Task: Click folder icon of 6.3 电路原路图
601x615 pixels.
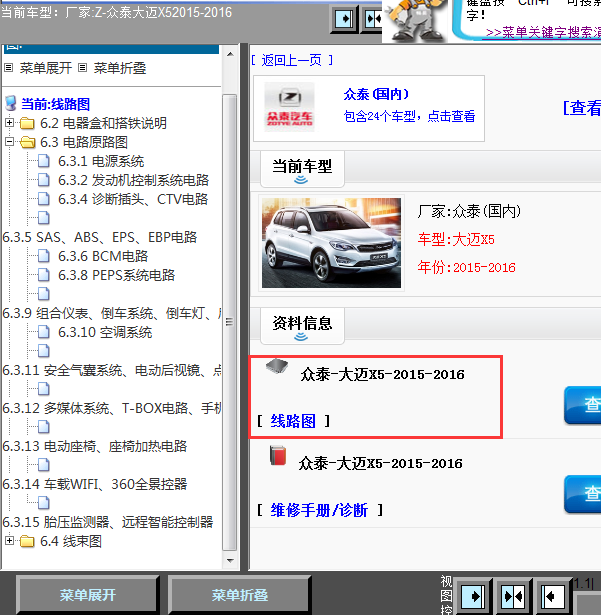Action: (x=27, y=142)
